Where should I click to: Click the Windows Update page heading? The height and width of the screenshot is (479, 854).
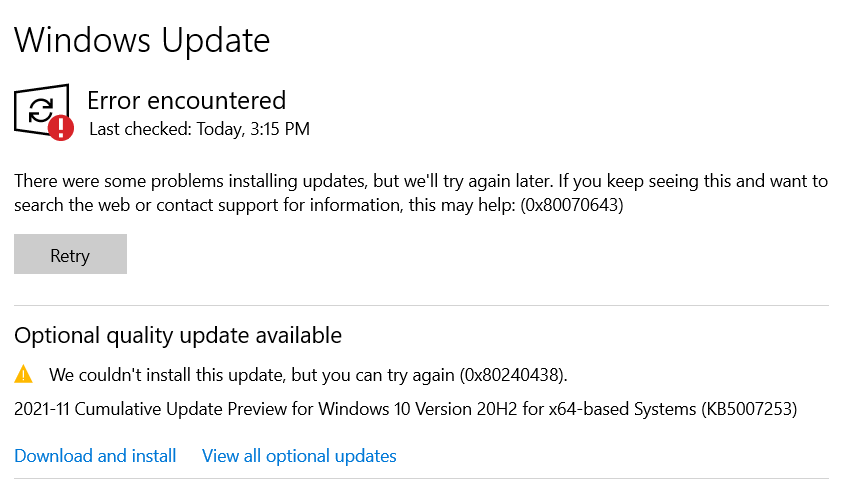pyautogui.click(x=142, y=40)
